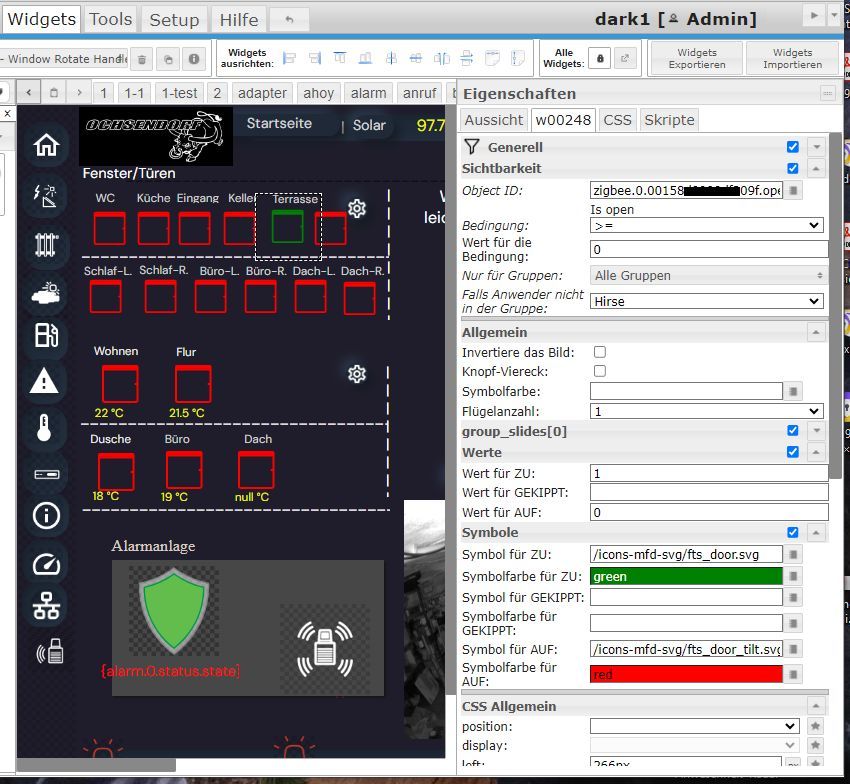Switch to the CSS properties tab
850x784 pixels.
coord(617,120)
